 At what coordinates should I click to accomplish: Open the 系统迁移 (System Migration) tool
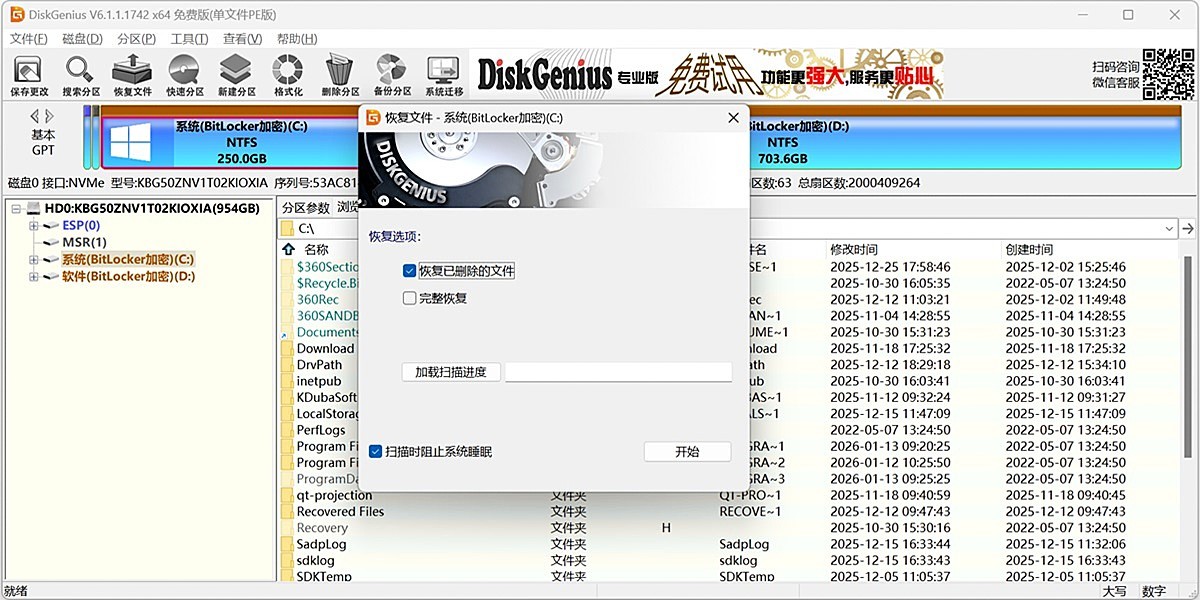(x=443, y=72)
